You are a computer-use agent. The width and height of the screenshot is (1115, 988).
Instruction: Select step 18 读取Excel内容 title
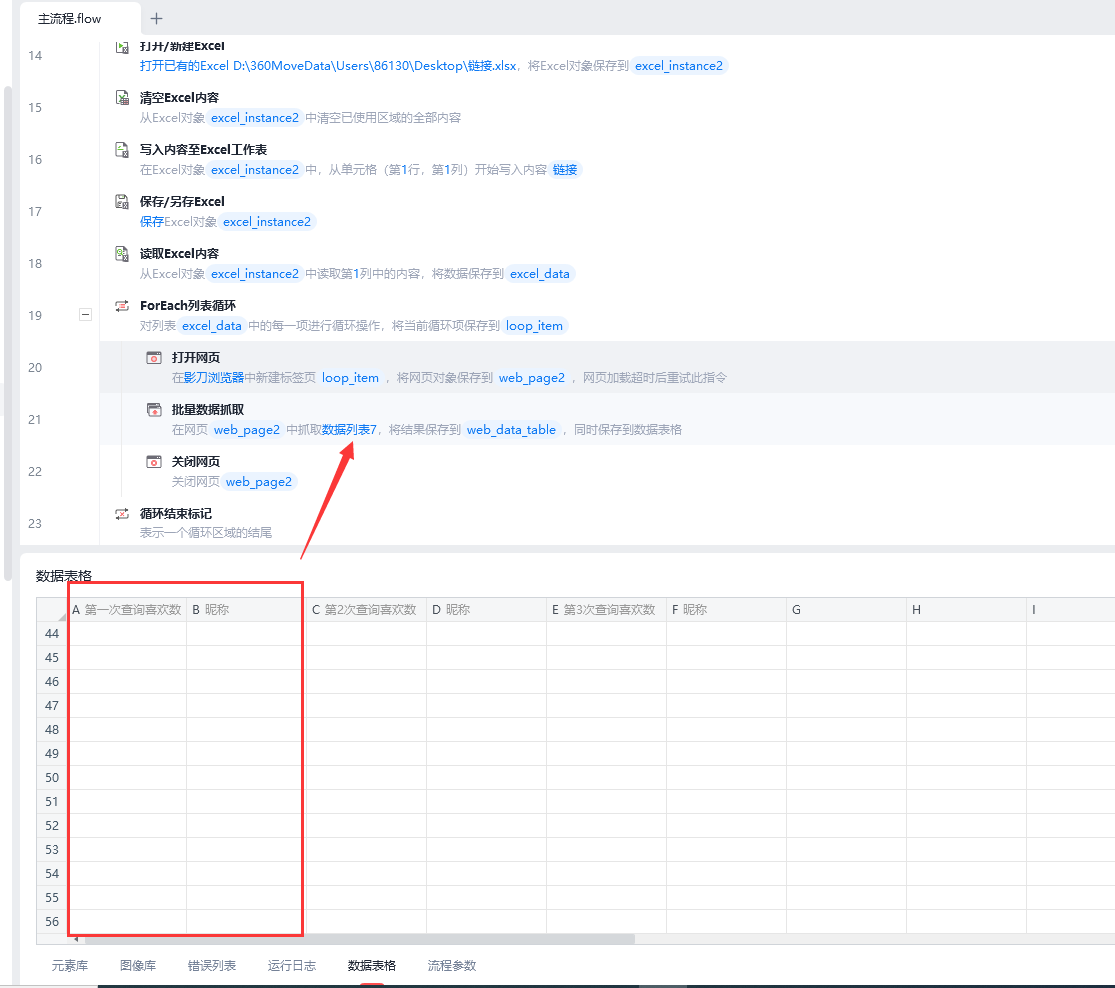pos(179,253)
